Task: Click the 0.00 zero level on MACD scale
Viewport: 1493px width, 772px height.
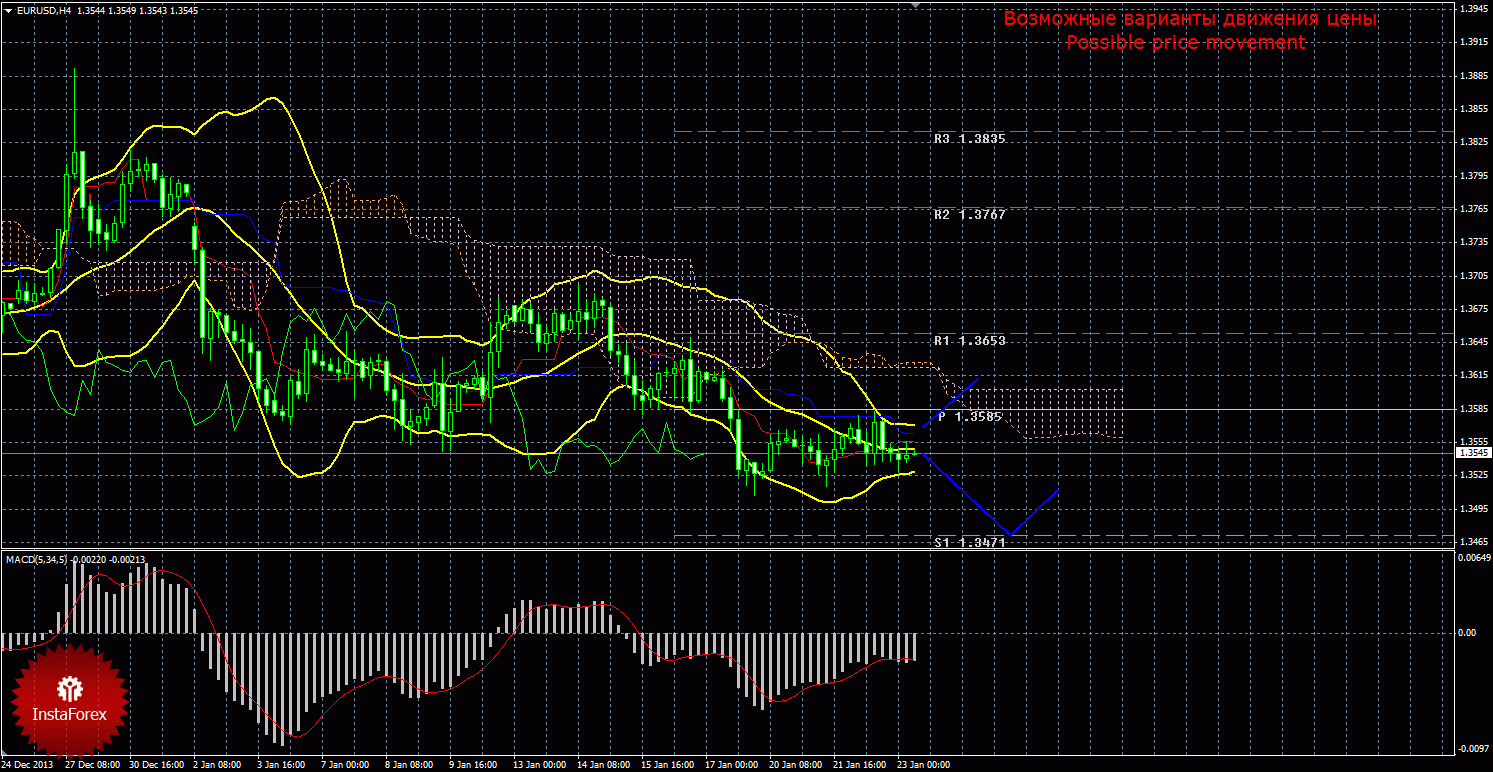Action: click(x=1467, y=633)
